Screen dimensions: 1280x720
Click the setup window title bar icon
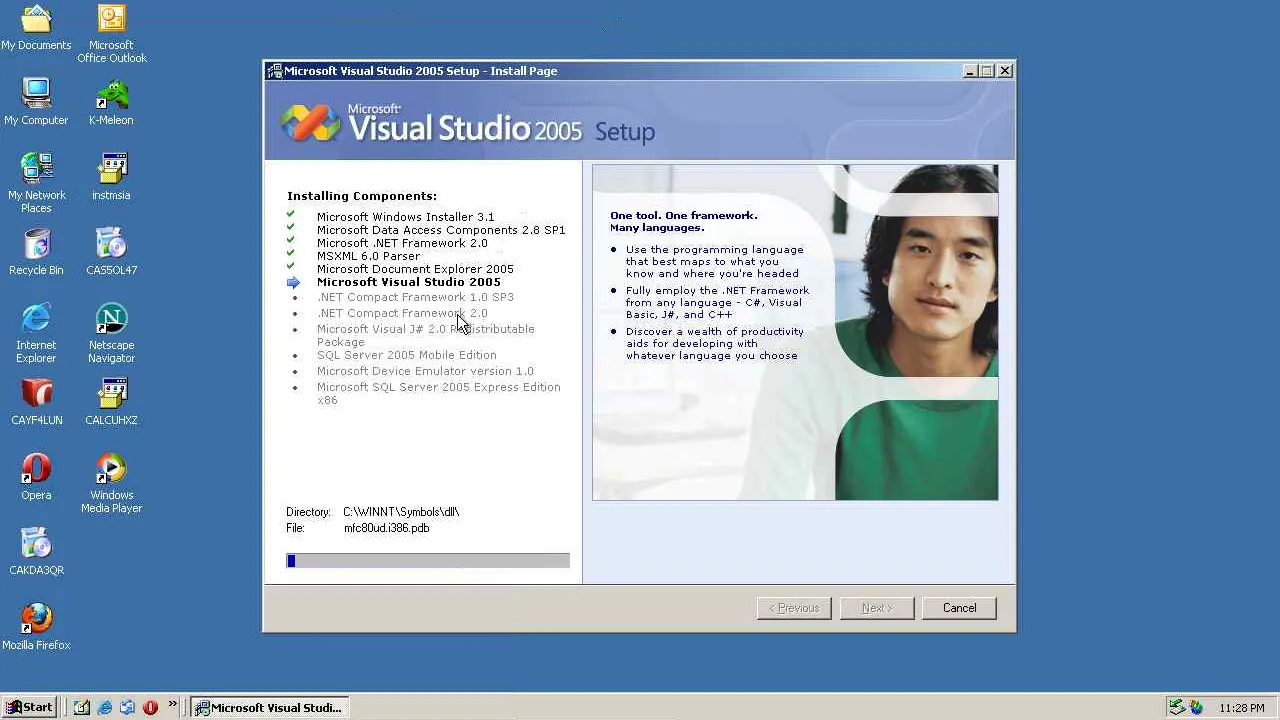[274, 71]
